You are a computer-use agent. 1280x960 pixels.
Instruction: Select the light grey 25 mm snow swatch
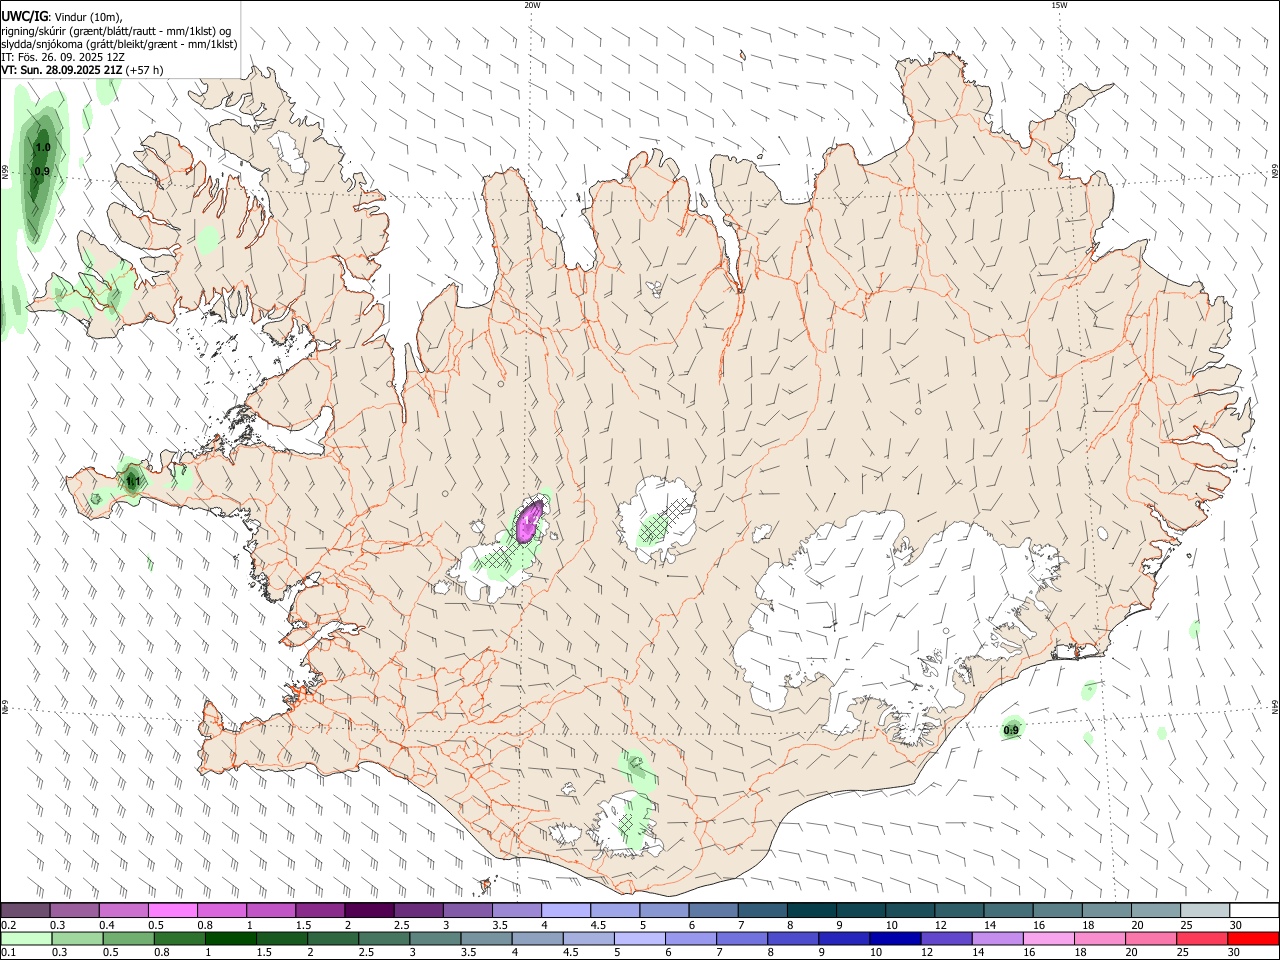click(x=1205, y=911)
